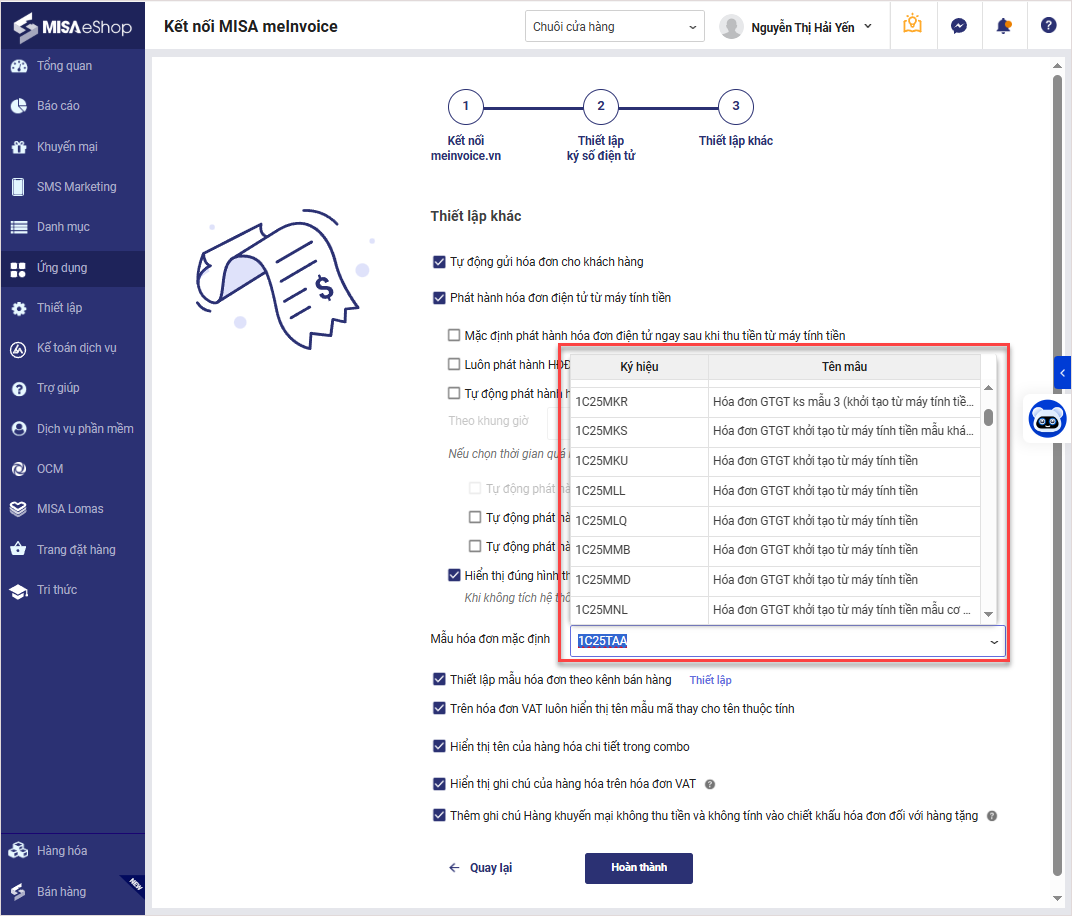Open Thiết lập link for kênh bán hàng
1072x916 pixels.
point(710,680)
